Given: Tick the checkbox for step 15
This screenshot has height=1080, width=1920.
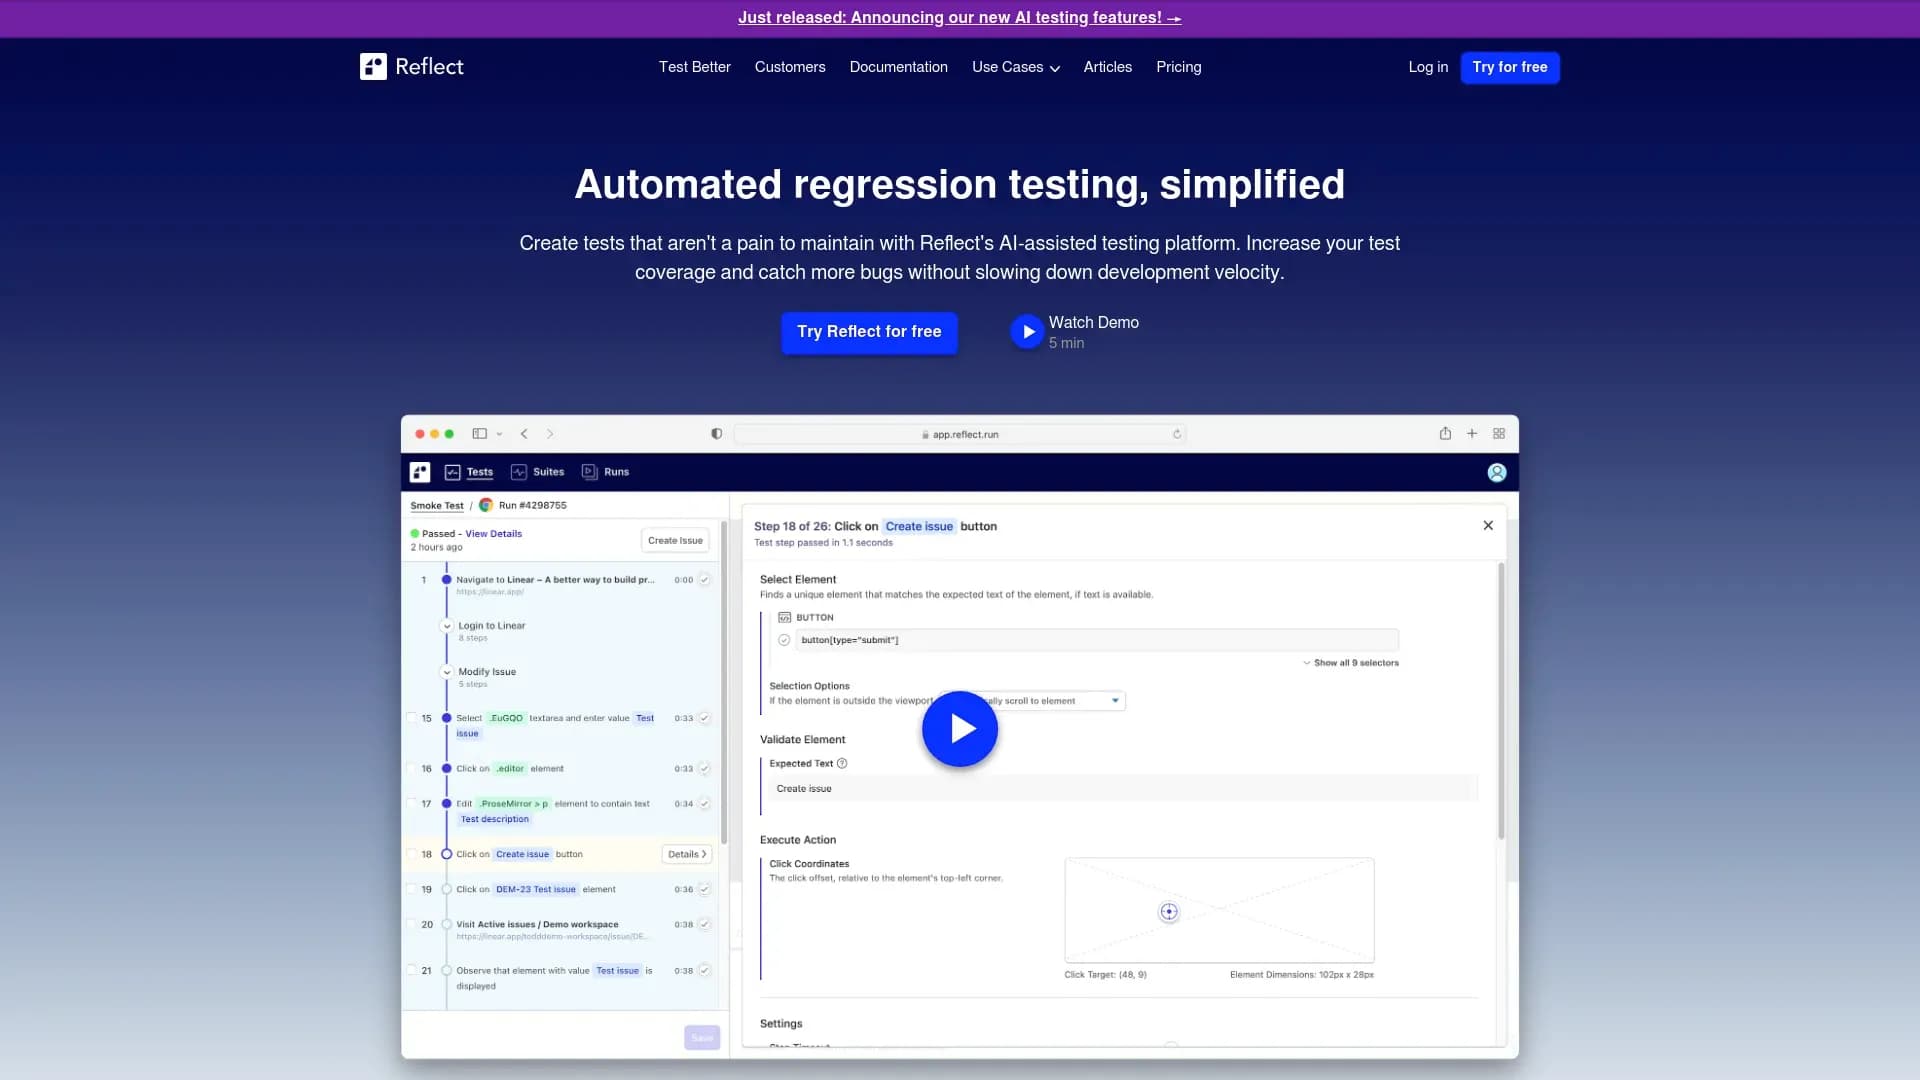Looking at the screenshot, I should pos(411,718).
